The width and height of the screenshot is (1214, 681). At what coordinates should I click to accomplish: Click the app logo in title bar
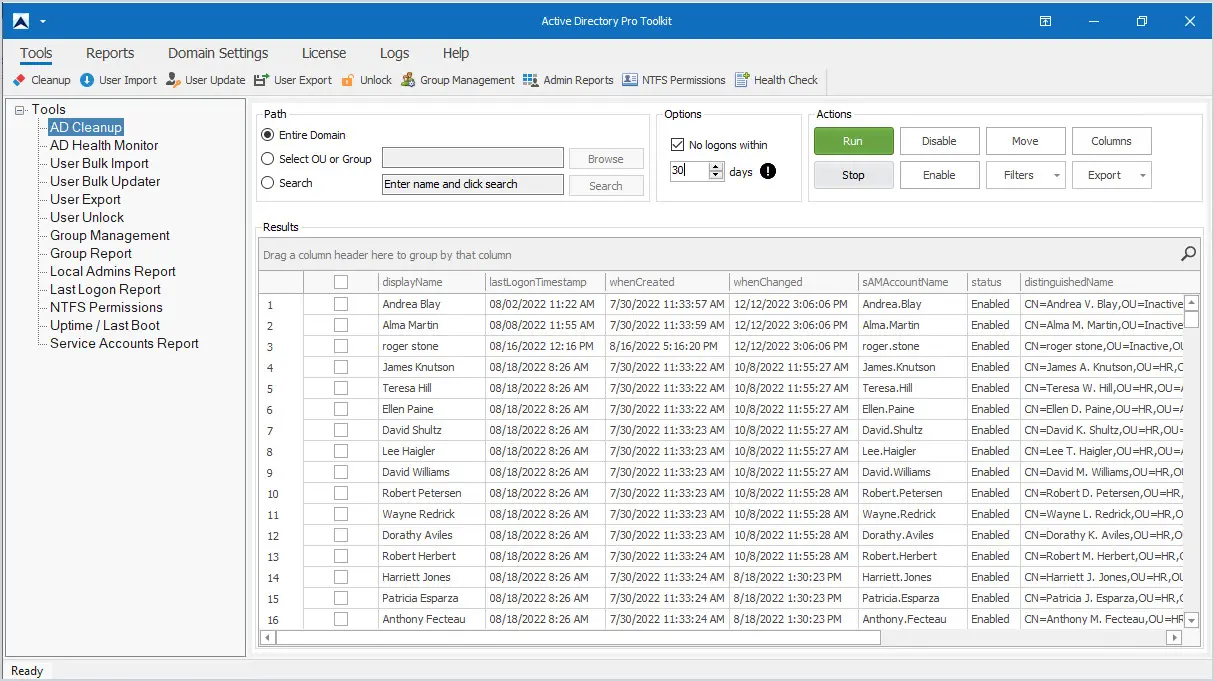point(21,21)
